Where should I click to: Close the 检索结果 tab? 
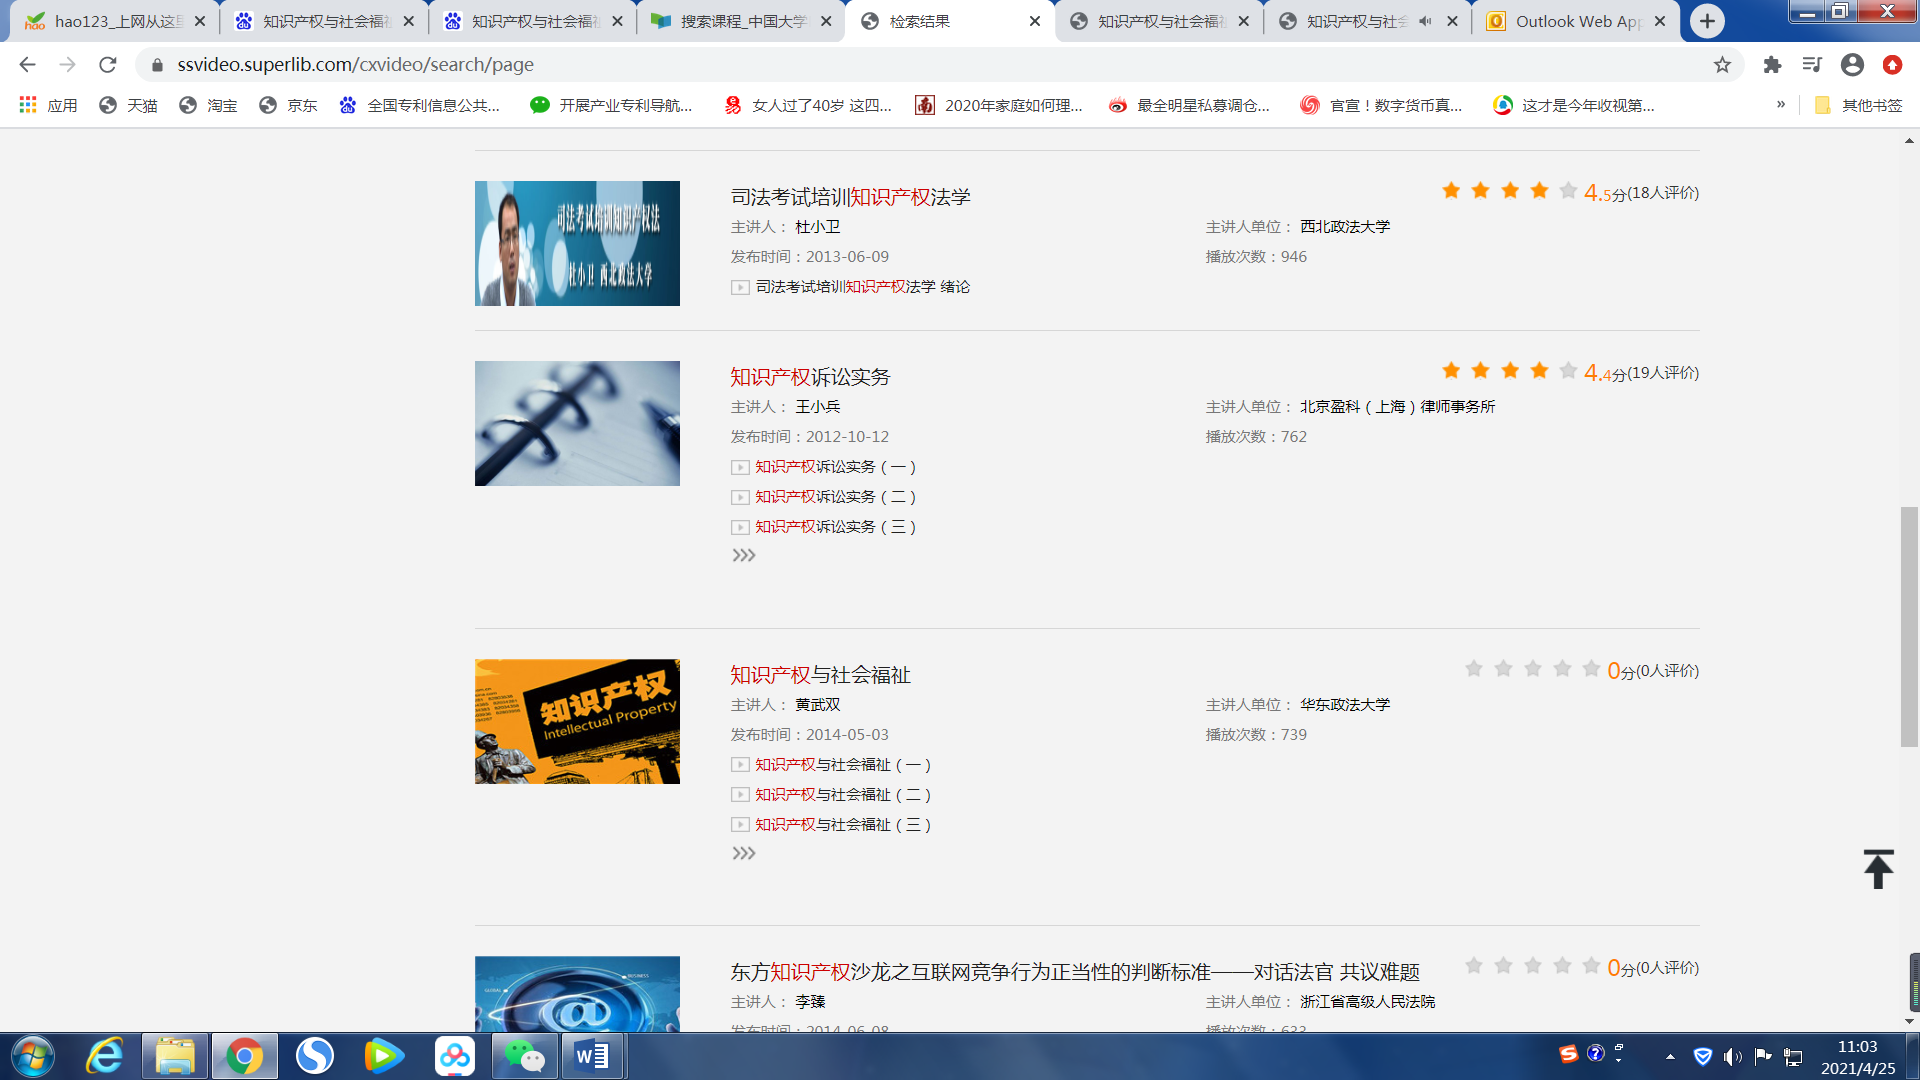(1035, 21)
